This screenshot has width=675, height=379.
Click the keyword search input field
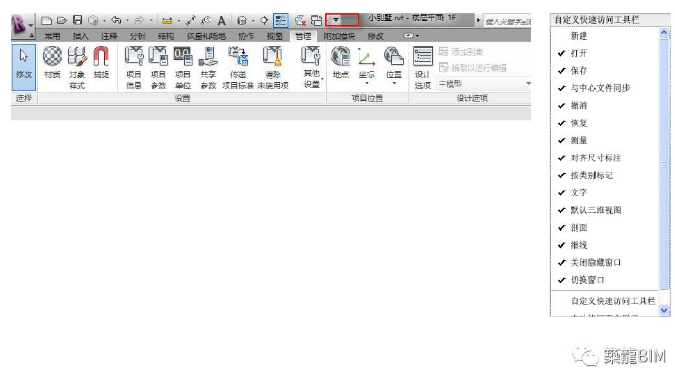507,21
